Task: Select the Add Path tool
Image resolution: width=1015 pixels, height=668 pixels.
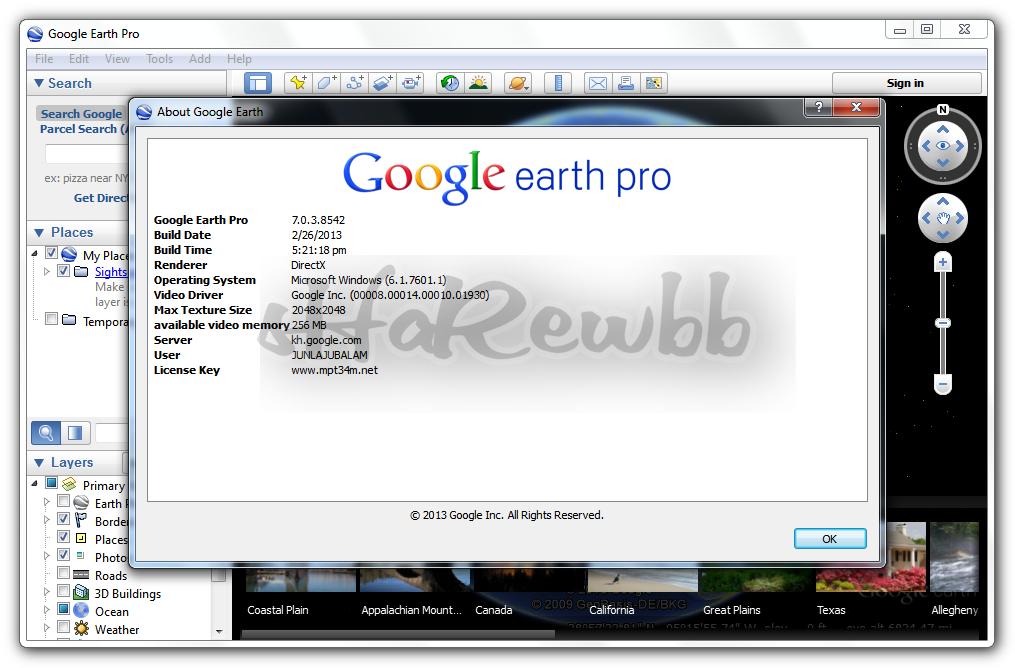Action: pyautogui.click(x=354, y=83)
